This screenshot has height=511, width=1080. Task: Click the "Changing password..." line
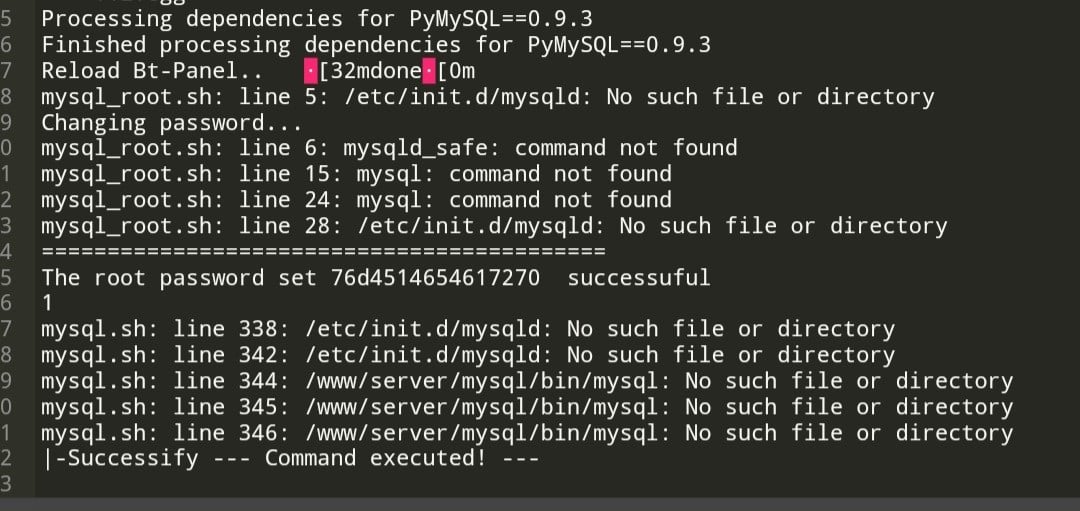(171, 123)
